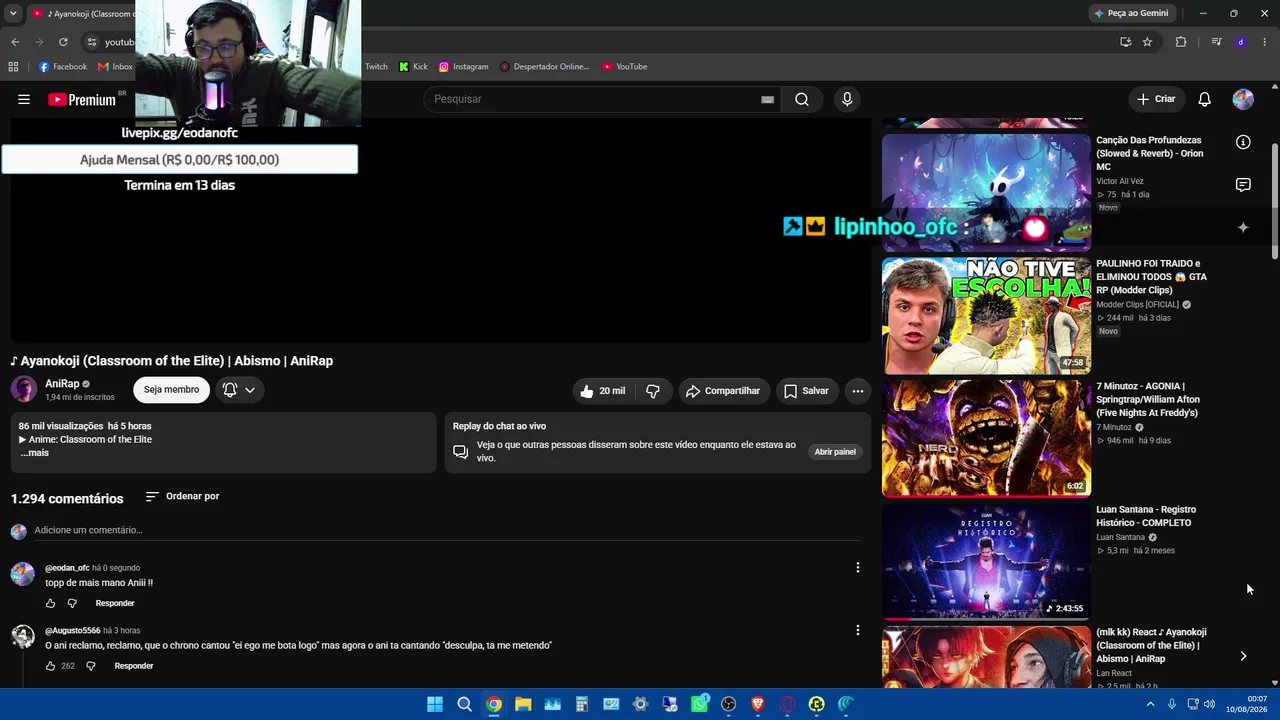Open Chrome extensions puzzle icon
Viewport: 1280px width, 720px height.
(1181, 42)
